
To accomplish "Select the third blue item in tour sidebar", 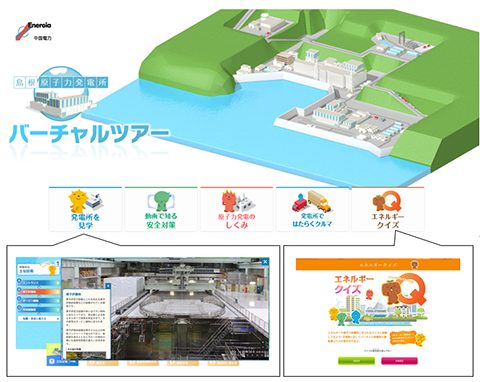I will tap(39, 300).
